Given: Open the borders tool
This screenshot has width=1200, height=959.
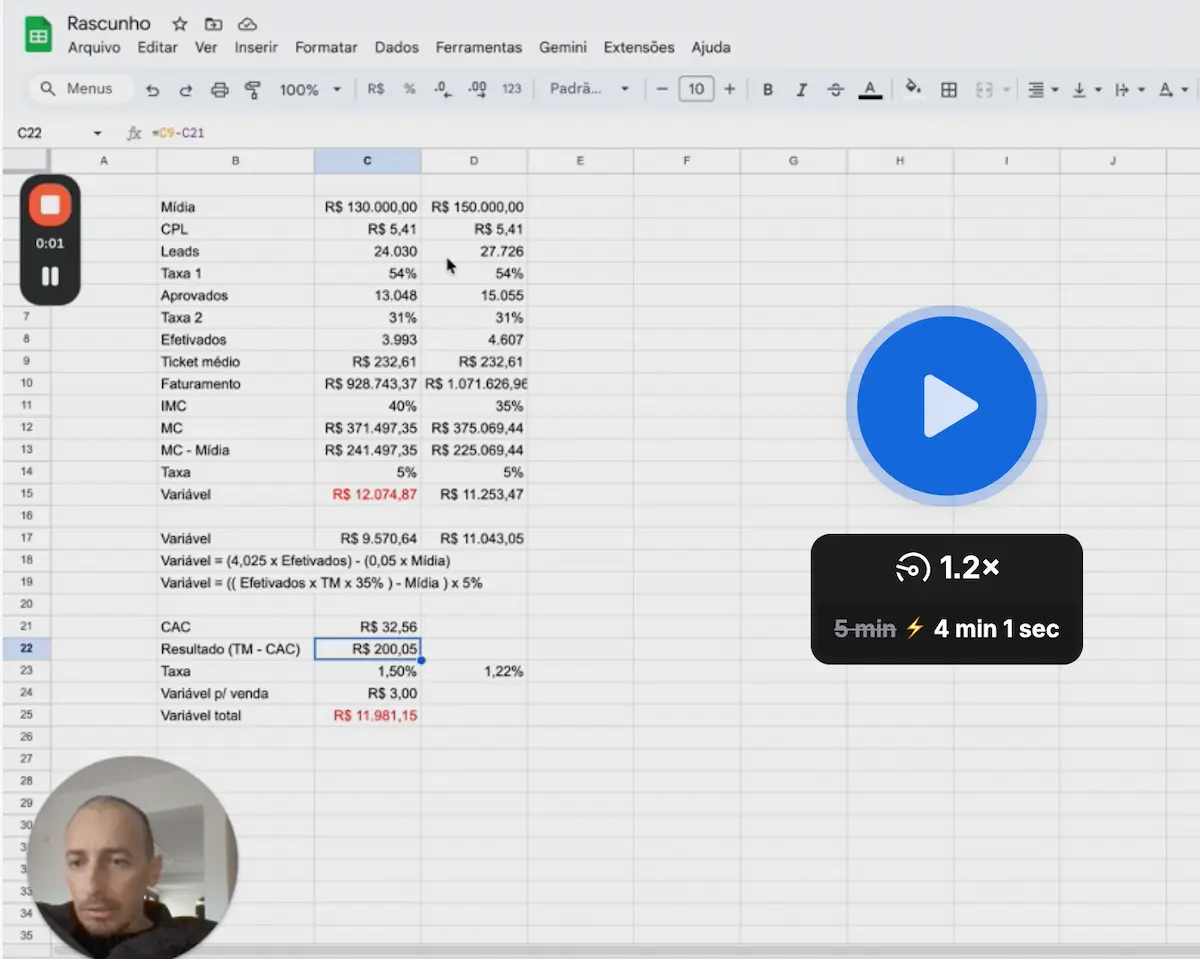Looking at the screenshot, I should (x=949, y=89).
